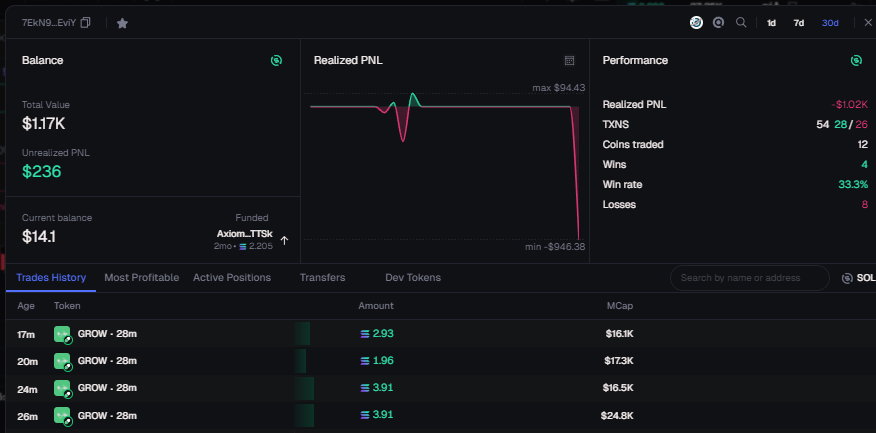
Task: Select the 1d timeframe
Action: [772, 23]
